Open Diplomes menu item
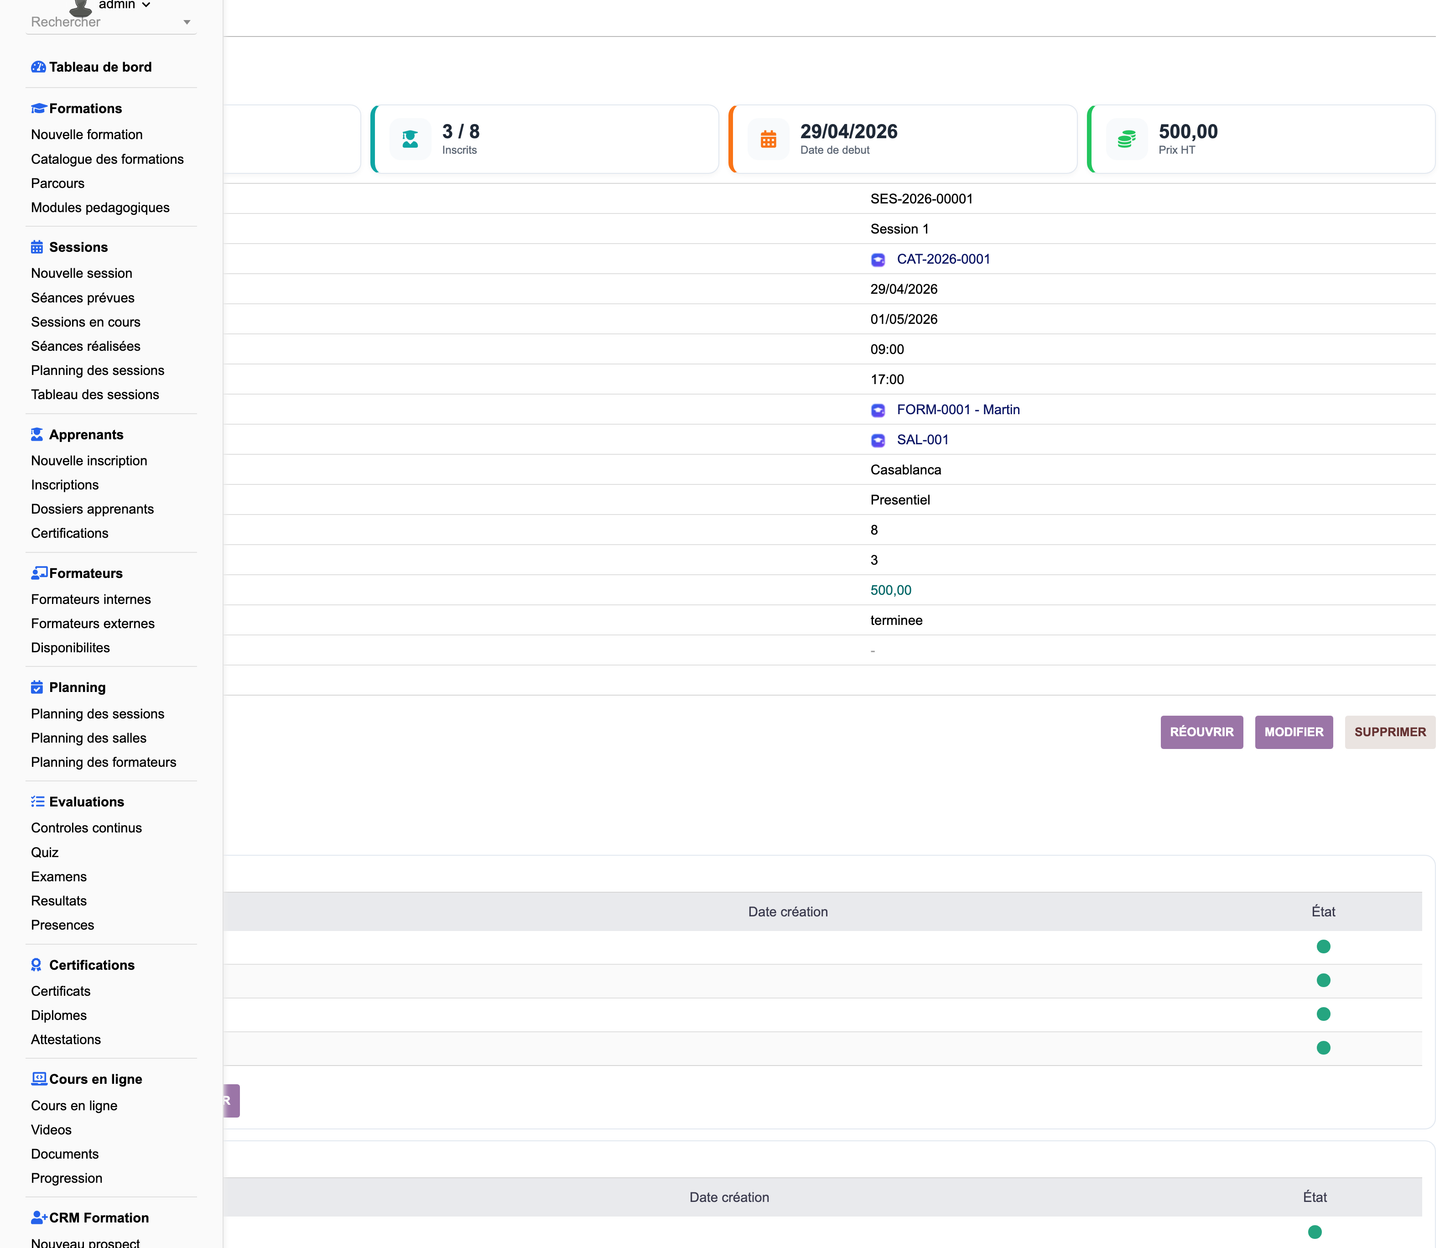Screen dimensions: 1445x1248 pos(59,1015)
